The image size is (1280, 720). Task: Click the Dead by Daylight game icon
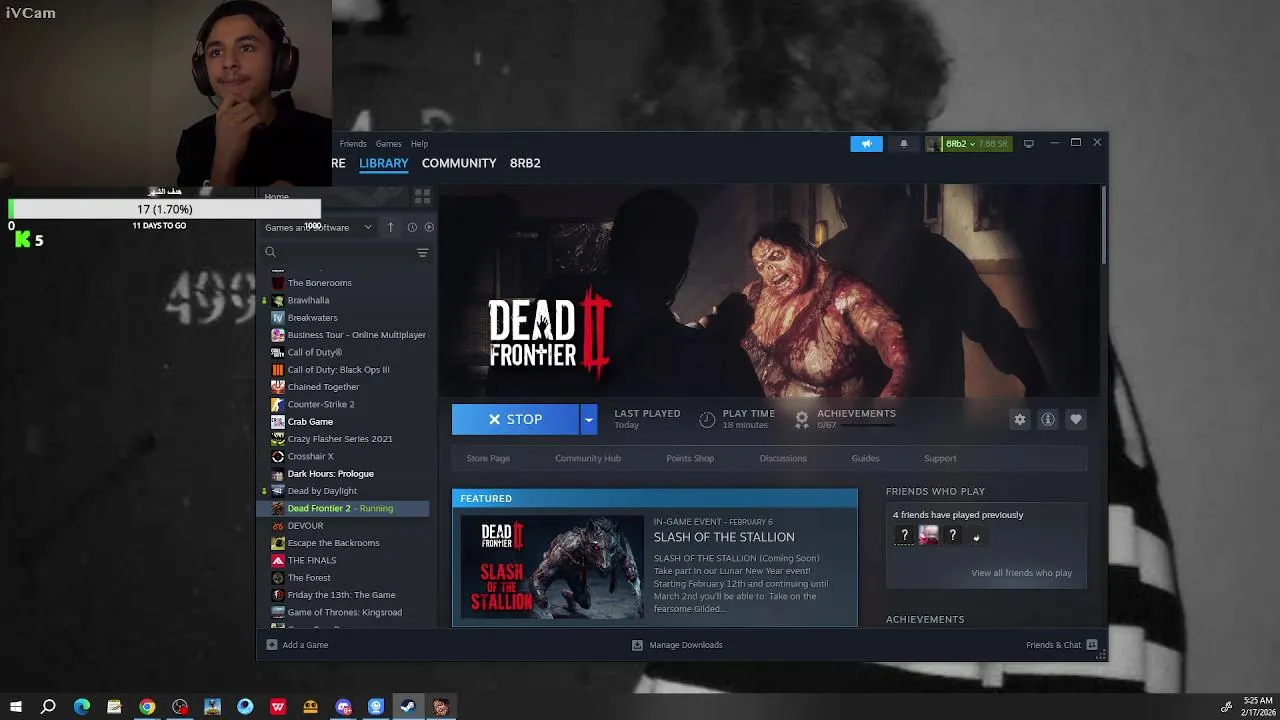click(278, 491)
